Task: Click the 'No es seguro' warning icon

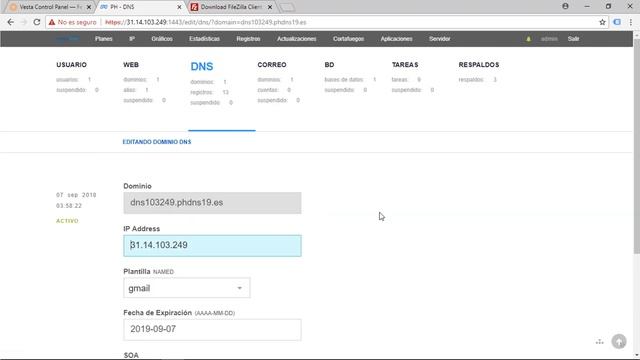Action: [x=52, y=22]
